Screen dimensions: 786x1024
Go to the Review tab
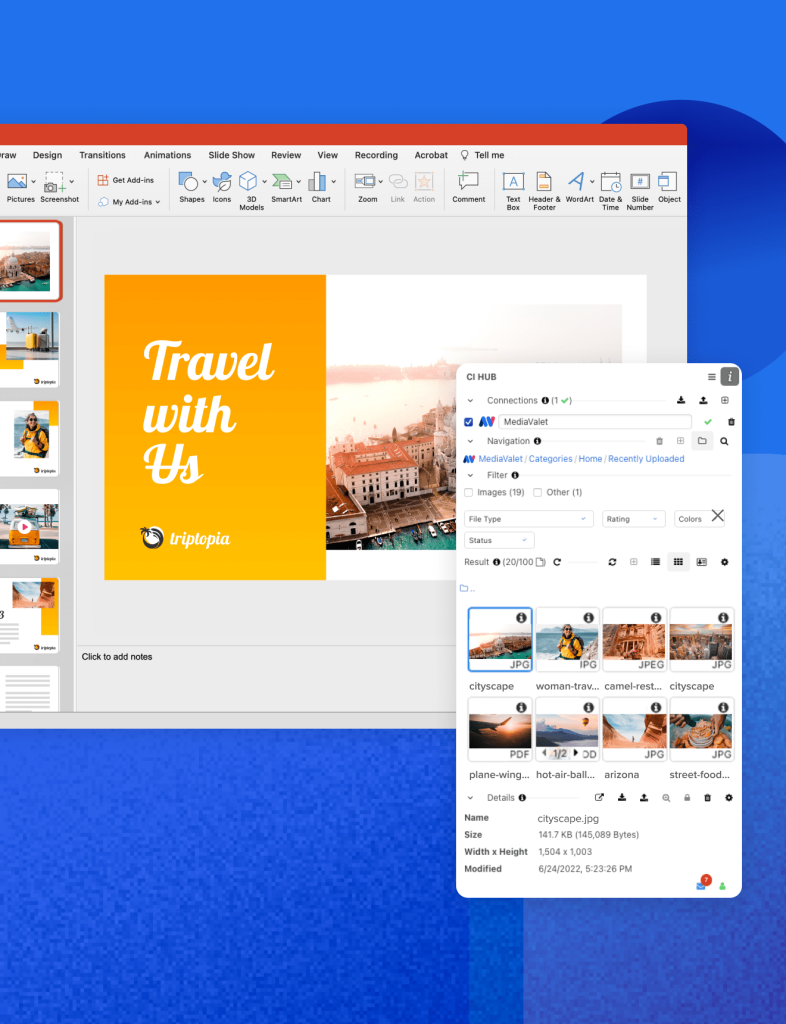click(286, 155)
